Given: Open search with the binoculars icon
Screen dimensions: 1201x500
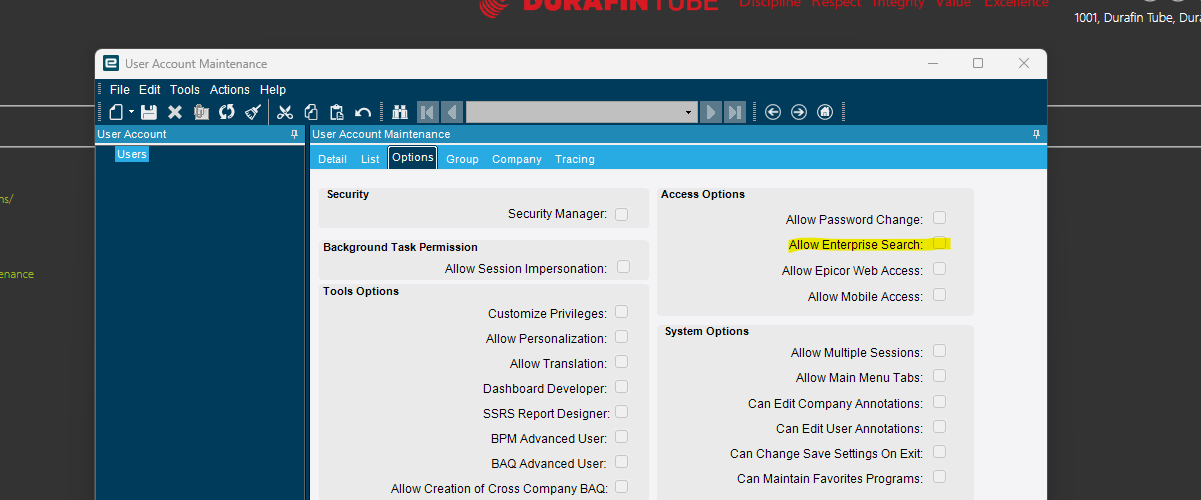Looking at the screenshot, I should [x=400, y=112].
